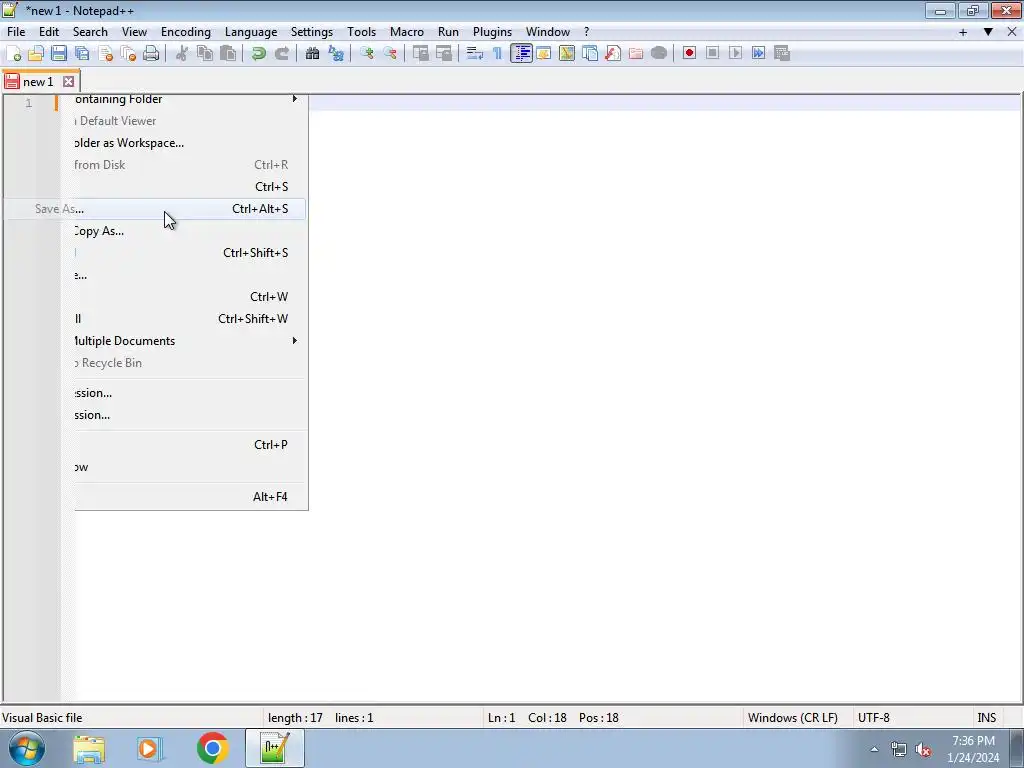Viewport: 1024px width, 768px height.
Task: Open the Search menu
Action: [x=90, y=32]
